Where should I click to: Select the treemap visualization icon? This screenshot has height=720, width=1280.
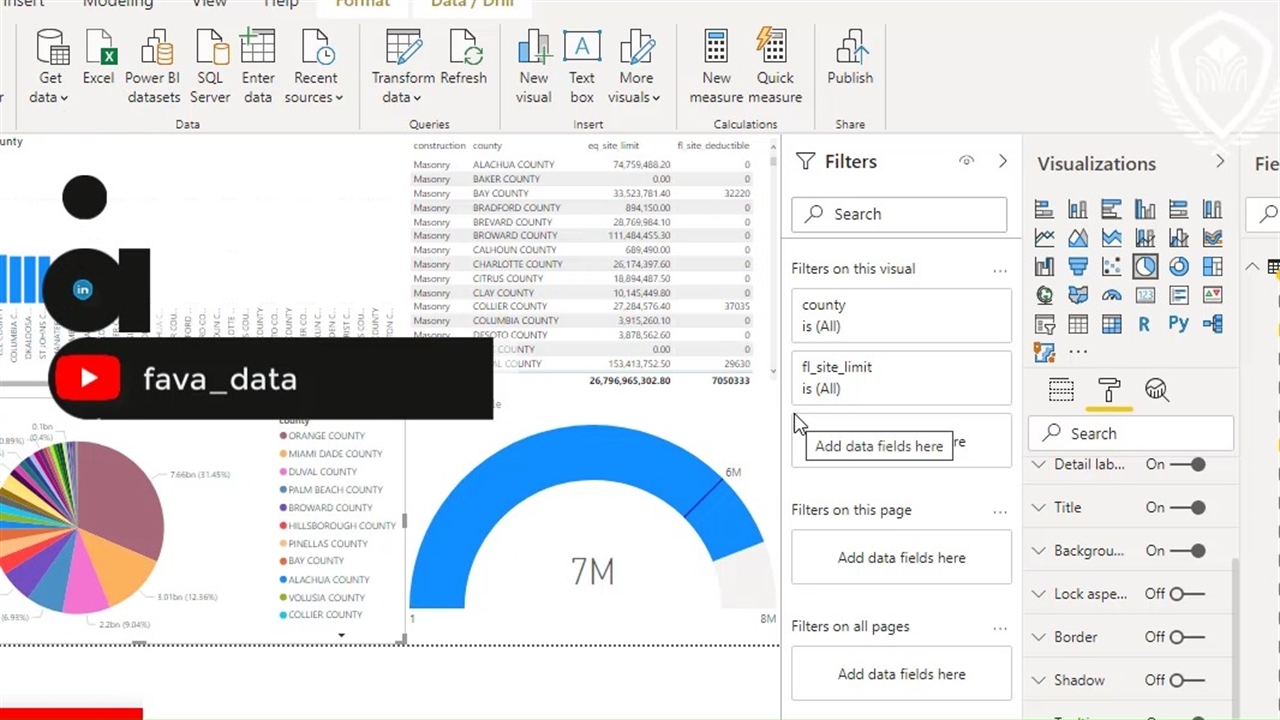pos(1213,266)
